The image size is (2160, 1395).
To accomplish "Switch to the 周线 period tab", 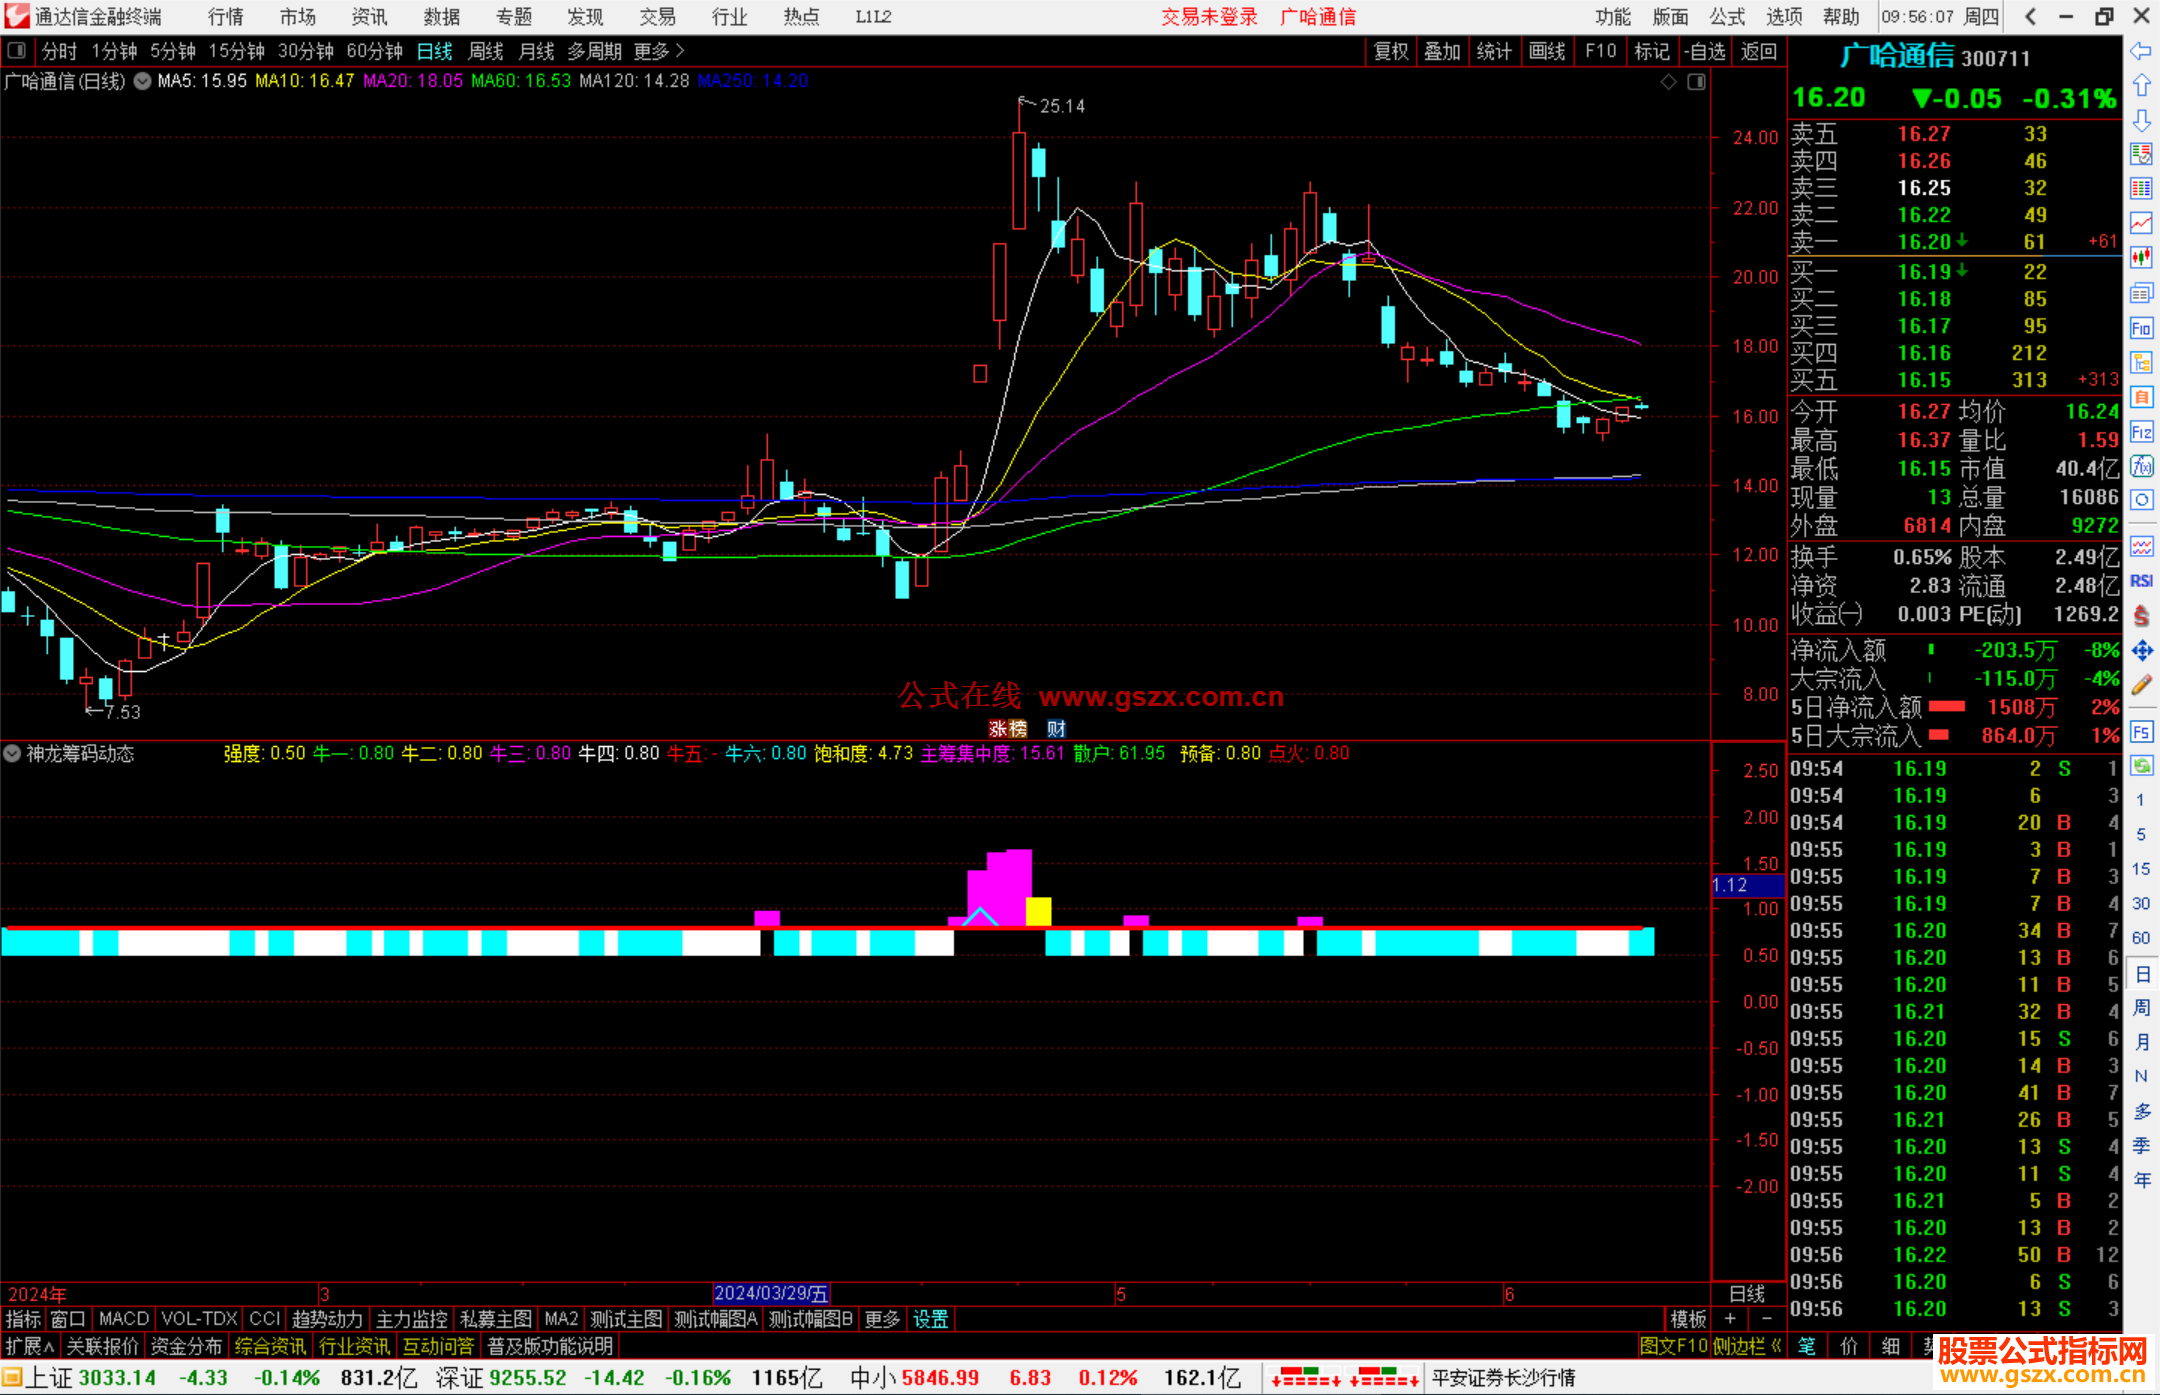I will click(x=486, y=50).
